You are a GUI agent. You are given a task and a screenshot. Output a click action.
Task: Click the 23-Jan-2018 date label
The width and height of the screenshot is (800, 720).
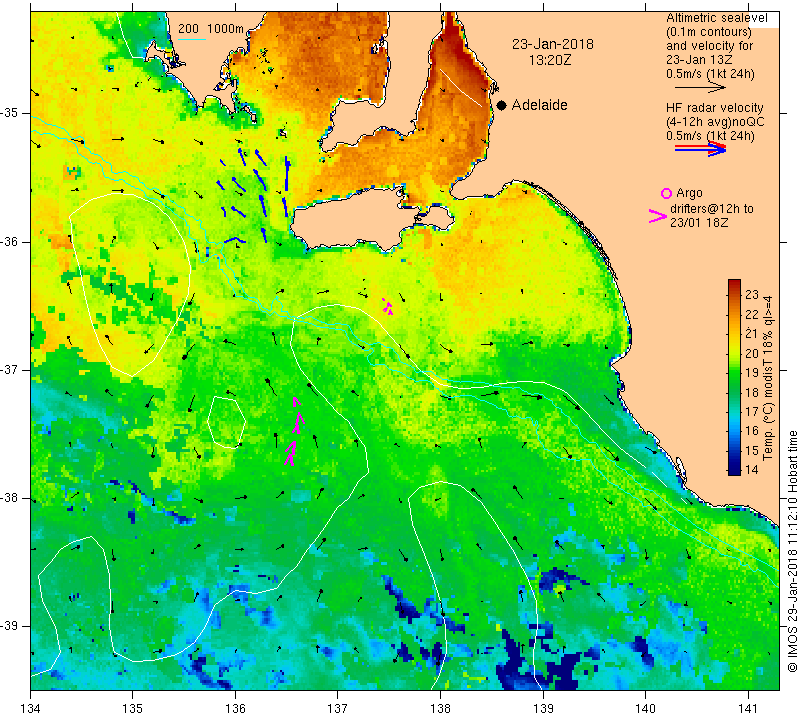click(x=553, y=44)
